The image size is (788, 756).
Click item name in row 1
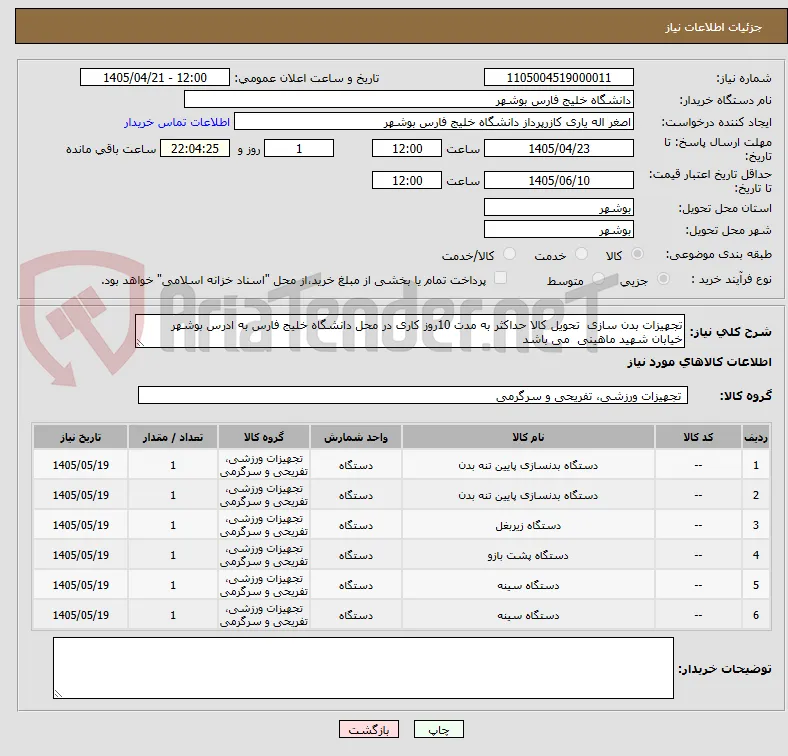tap(528, 465)
